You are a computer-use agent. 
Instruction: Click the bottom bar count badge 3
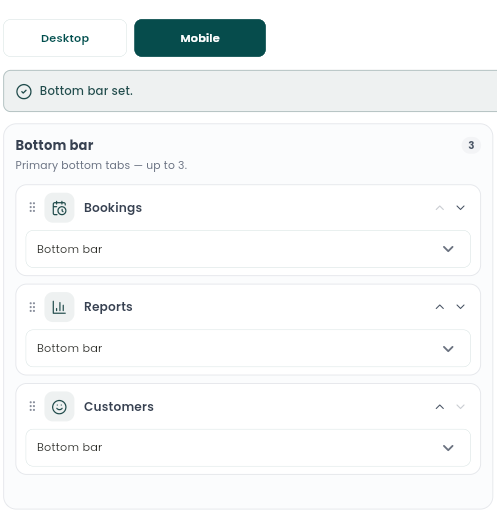pos(471,145)
